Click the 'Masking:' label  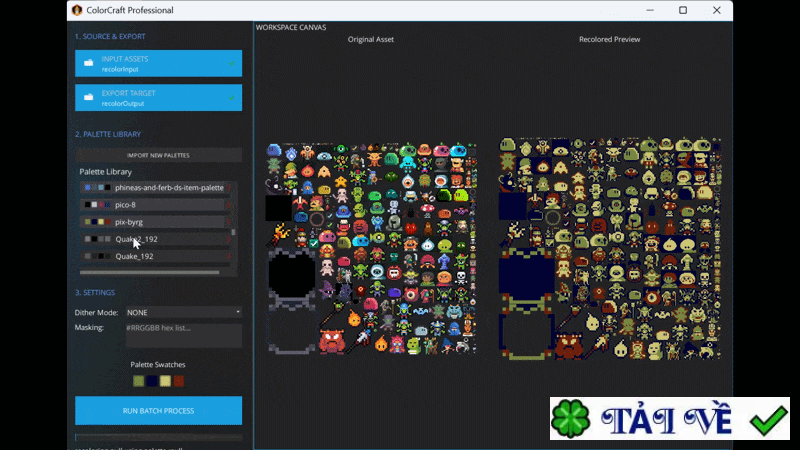tap(89, 327)
